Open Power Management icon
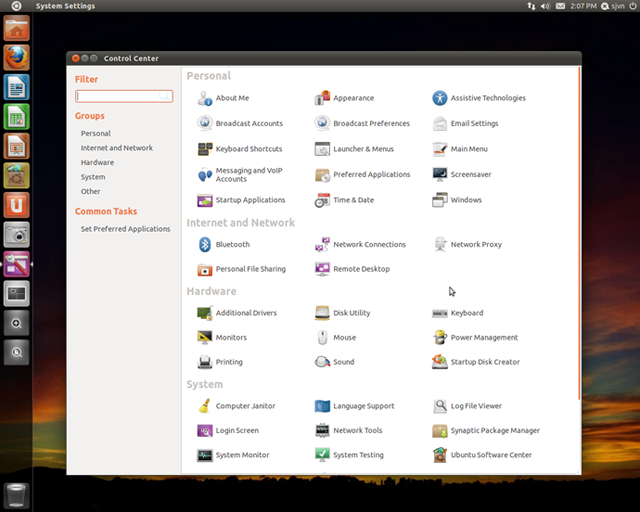Image resolution: width=640 pixels, height=512 pixels. [x=440, y=338]
